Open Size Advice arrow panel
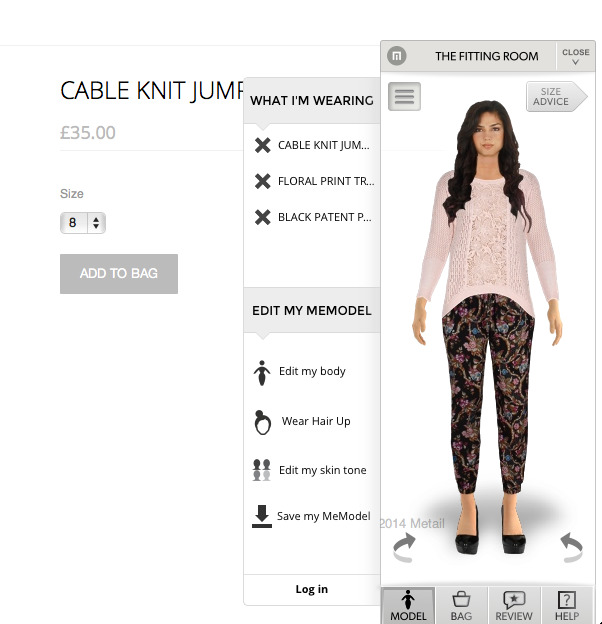The image size is (602, 624). tap(556, 96)
